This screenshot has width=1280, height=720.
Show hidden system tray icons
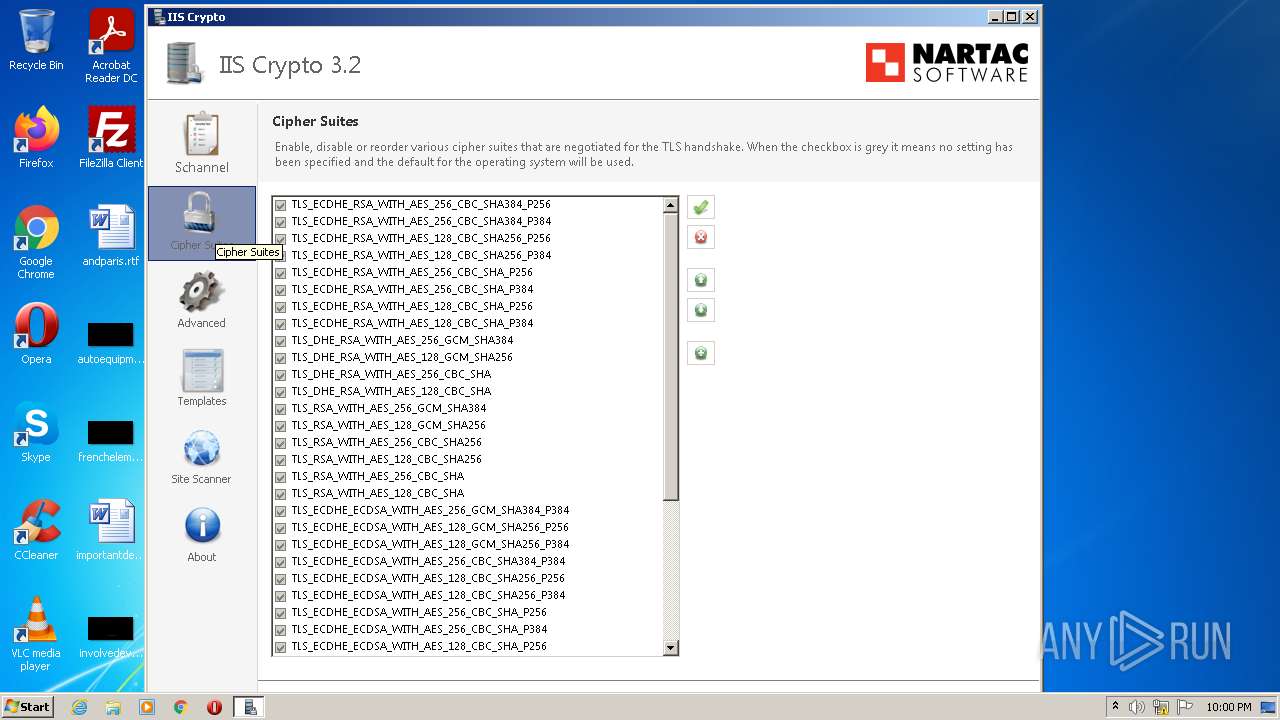click(1116, 707)
